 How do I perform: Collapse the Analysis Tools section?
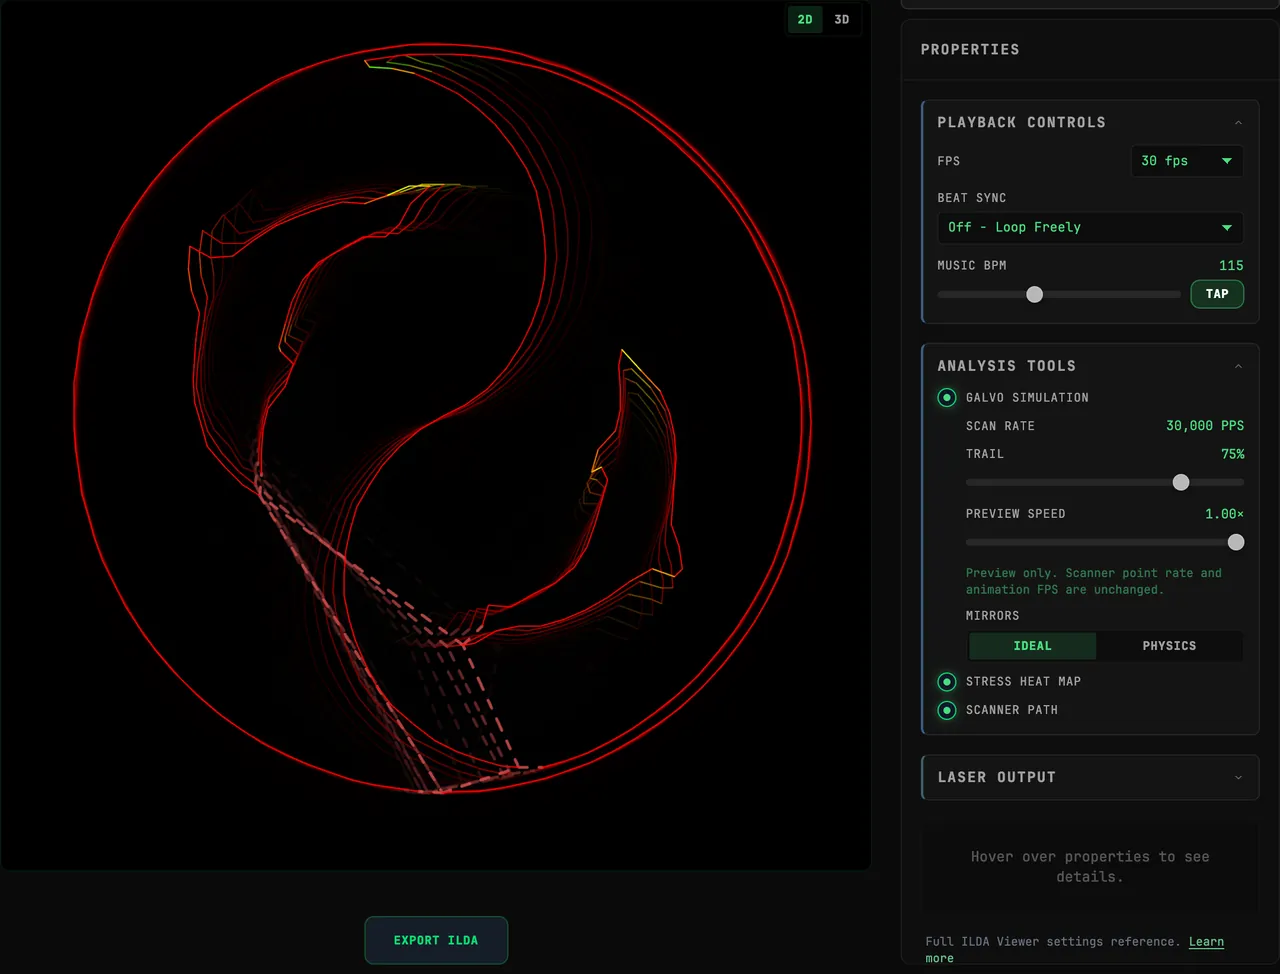tap(1238, 367)
